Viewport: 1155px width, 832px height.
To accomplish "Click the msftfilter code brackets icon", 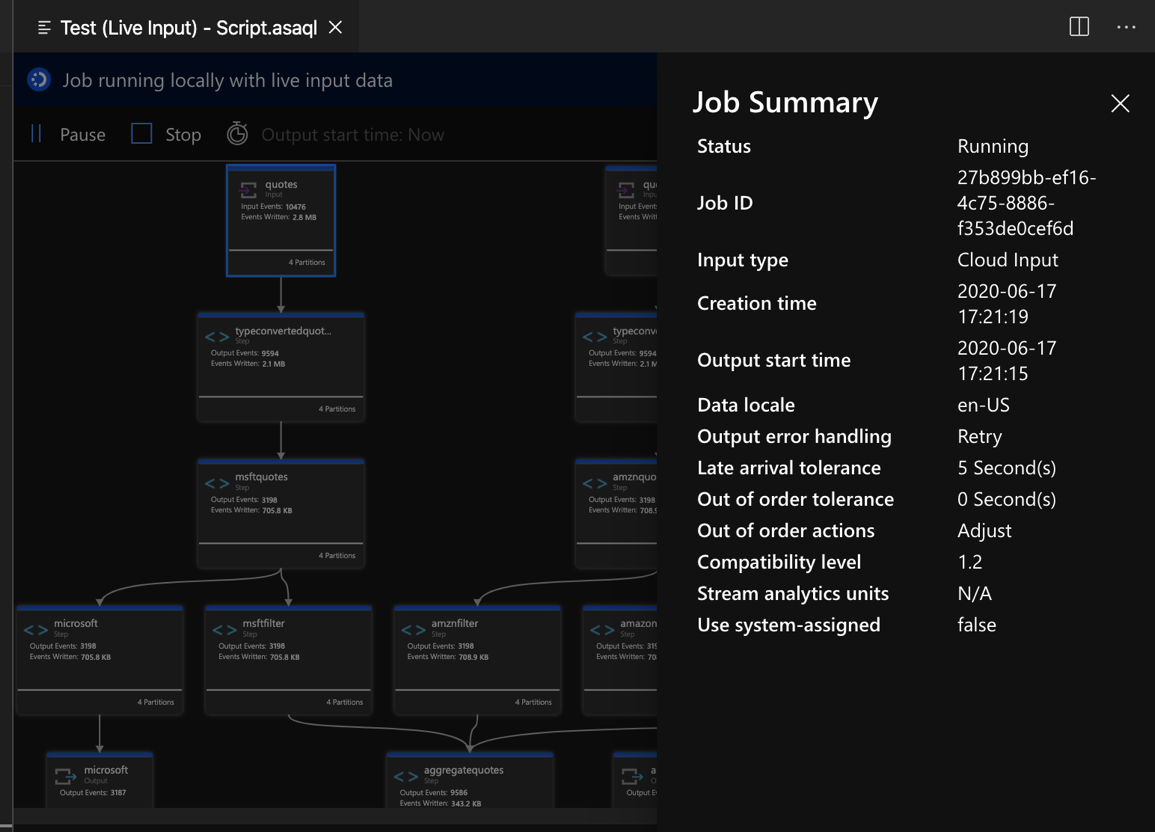I will pos(224,630).
